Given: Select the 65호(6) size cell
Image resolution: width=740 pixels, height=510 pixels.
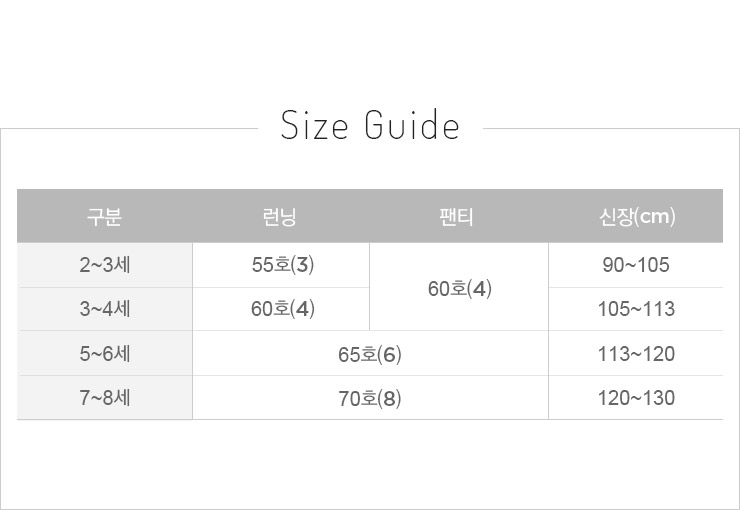Looking at the screenshot, I should [370, 354].
